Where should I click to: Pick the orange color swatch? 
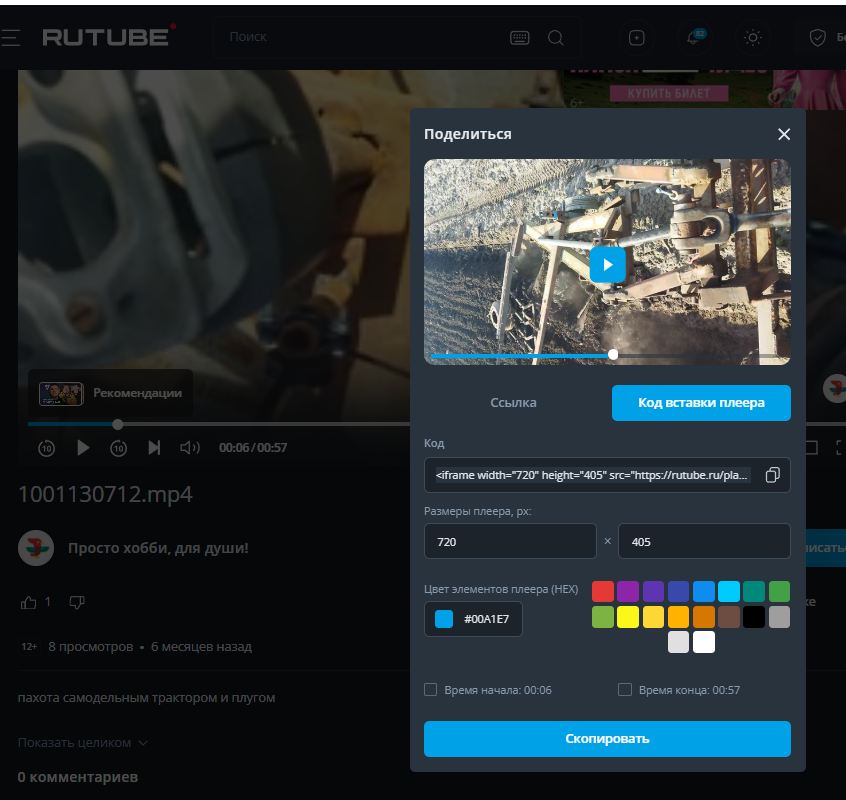point(704,617)
